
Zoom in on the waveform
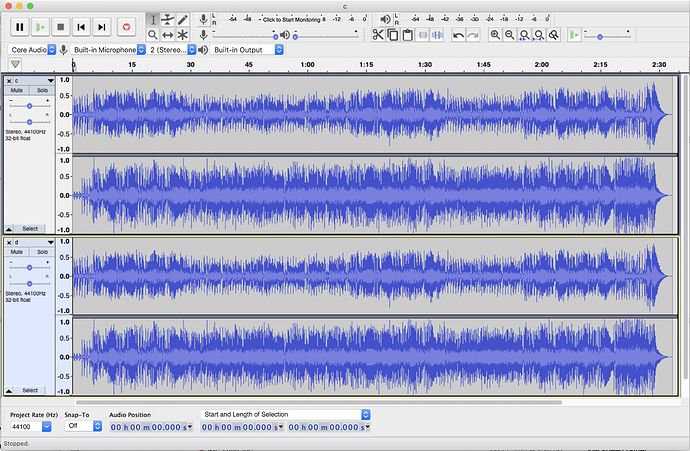click(x=495, y=35)
